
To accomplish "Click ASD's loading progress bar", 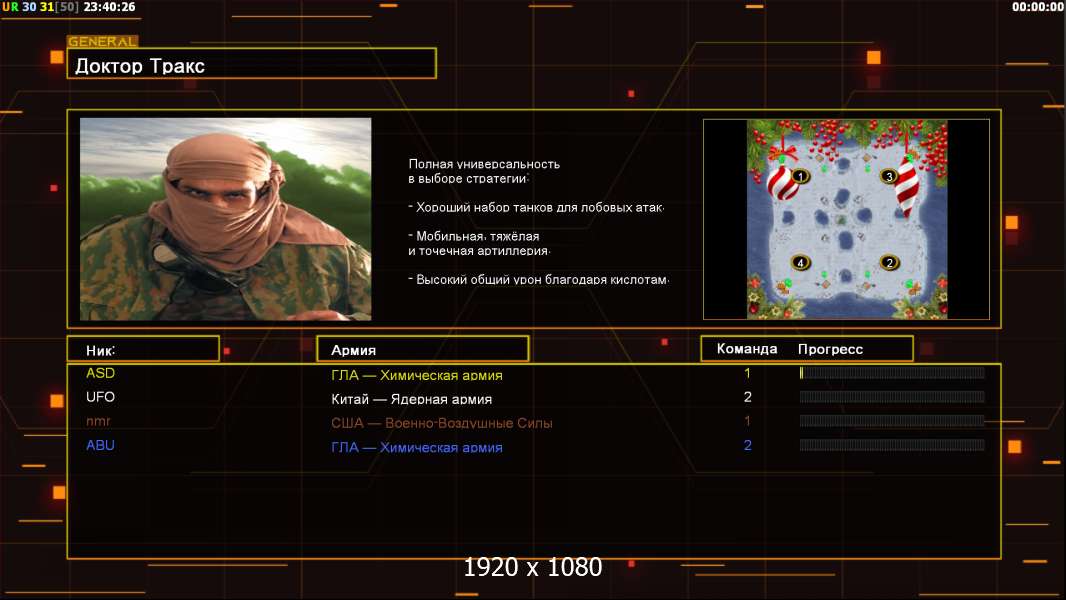I will (892, 372).
